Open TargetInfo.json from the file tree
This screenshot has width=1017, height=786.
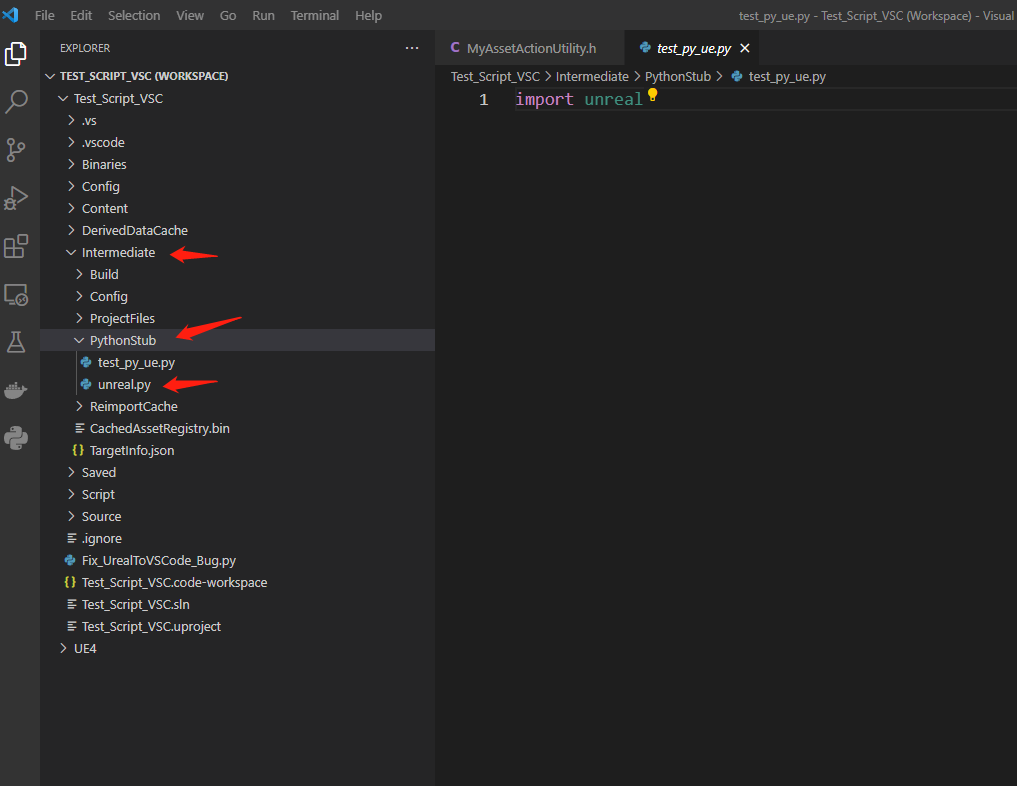[x=132, y=450]
